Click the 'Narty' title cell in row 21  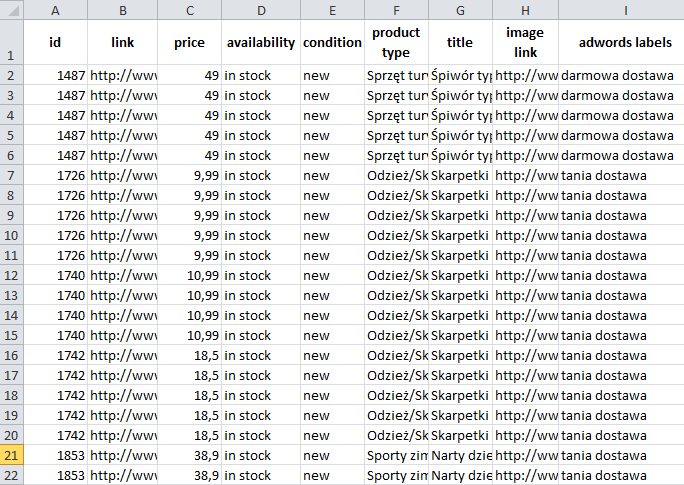[460, 455]
